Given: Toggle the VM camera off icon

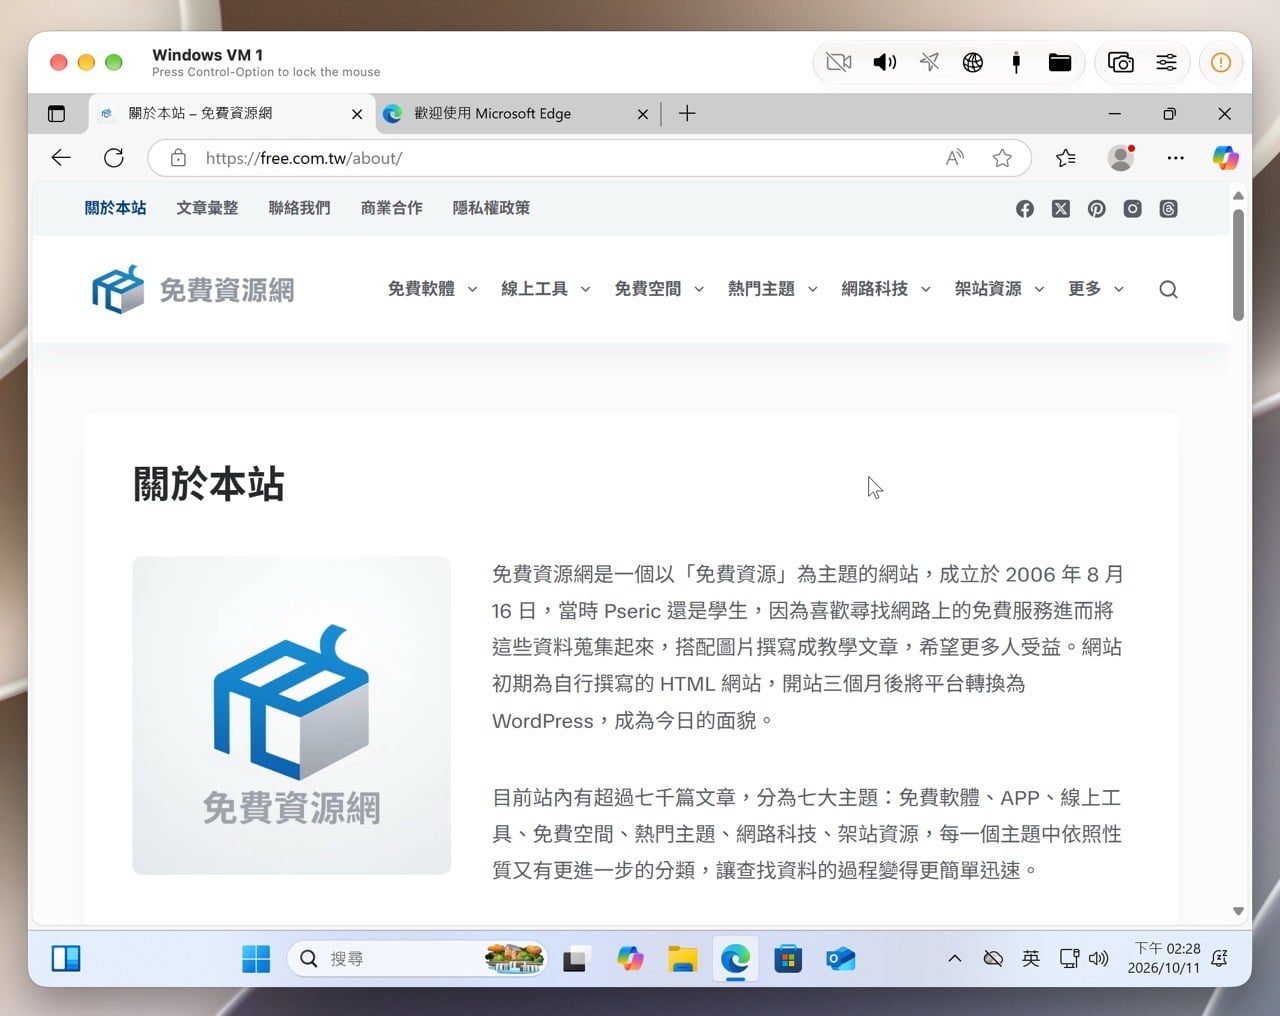Looking at the screenshot, I should coord(839,63).
